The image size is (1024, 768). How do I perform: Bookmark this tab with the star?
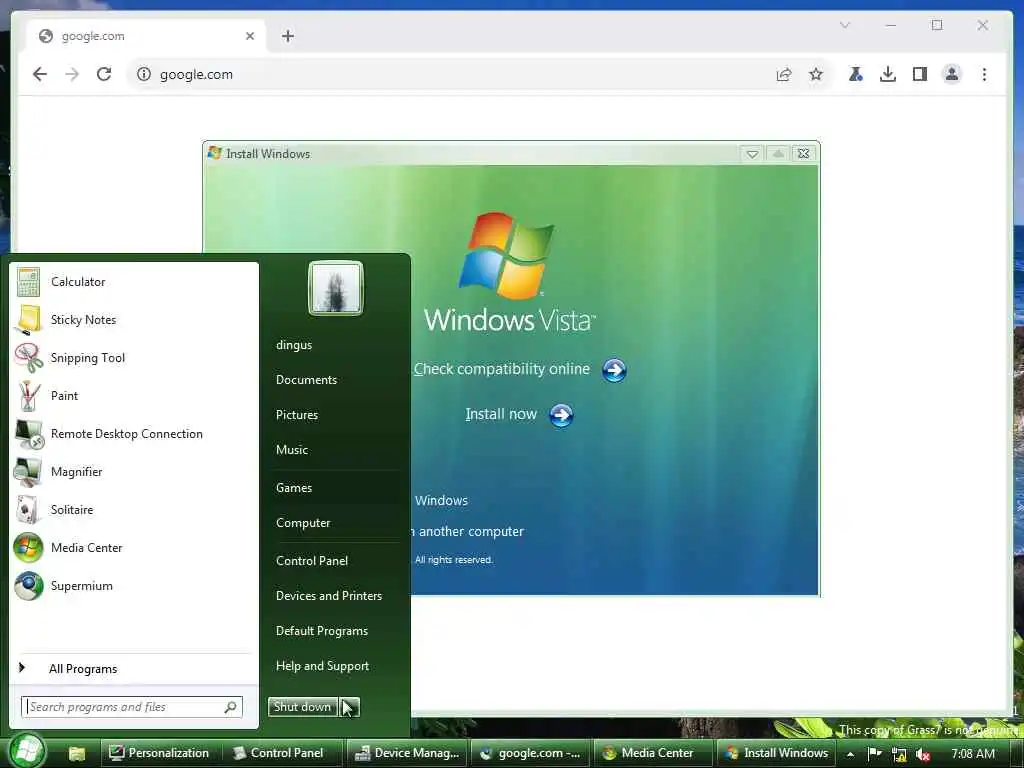pos(816,74)
